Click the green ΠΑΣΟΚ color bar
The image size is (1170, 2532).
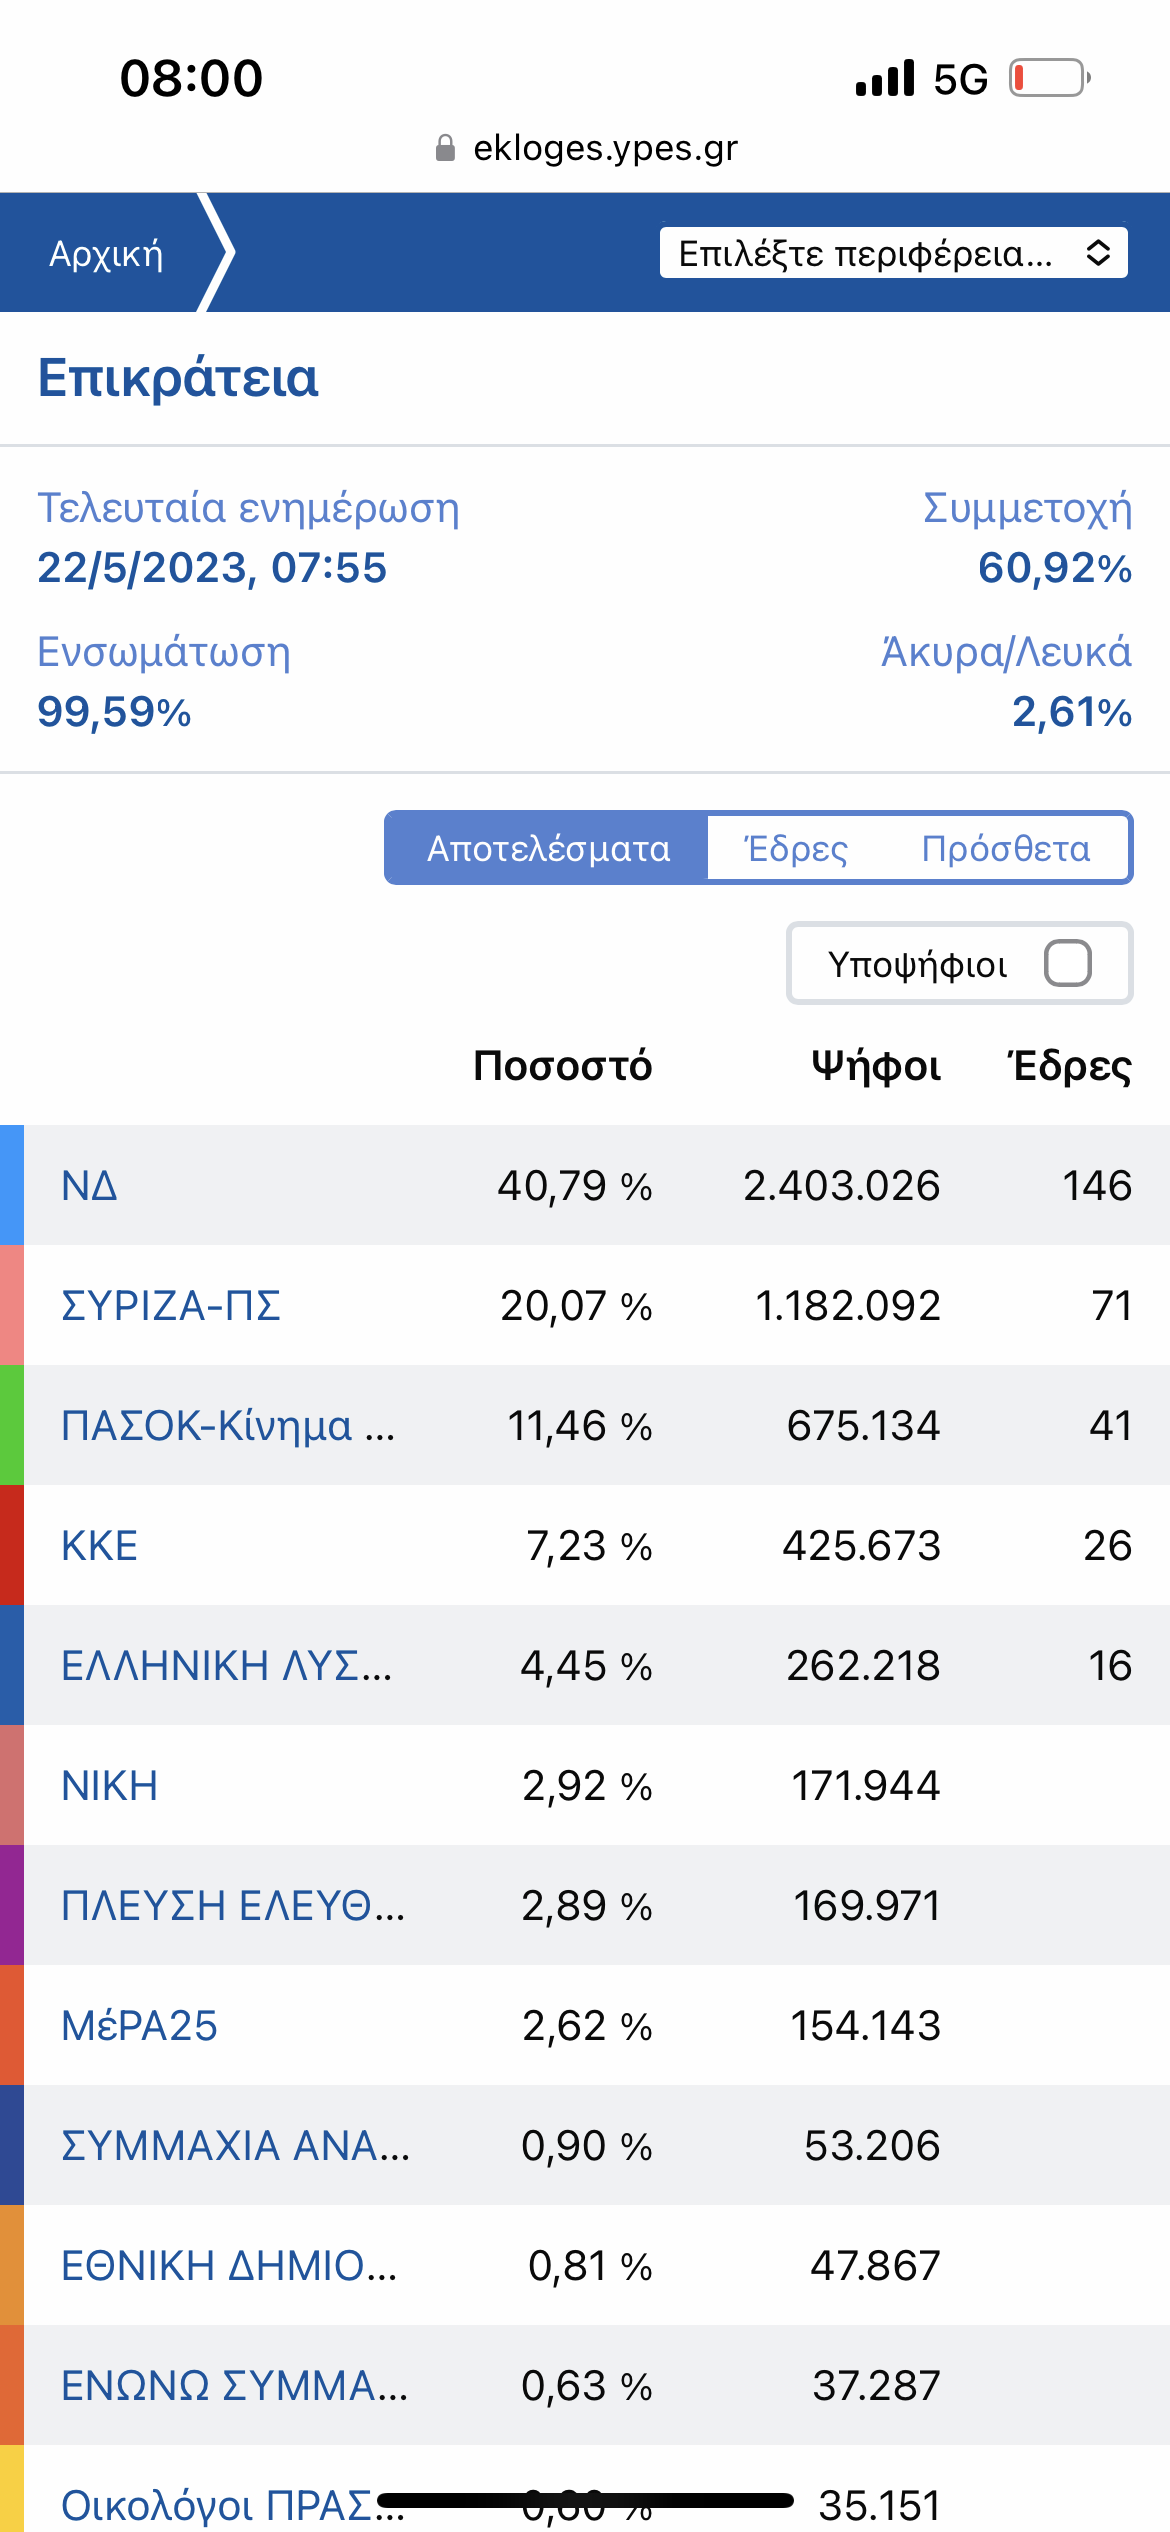[12, 1425]
